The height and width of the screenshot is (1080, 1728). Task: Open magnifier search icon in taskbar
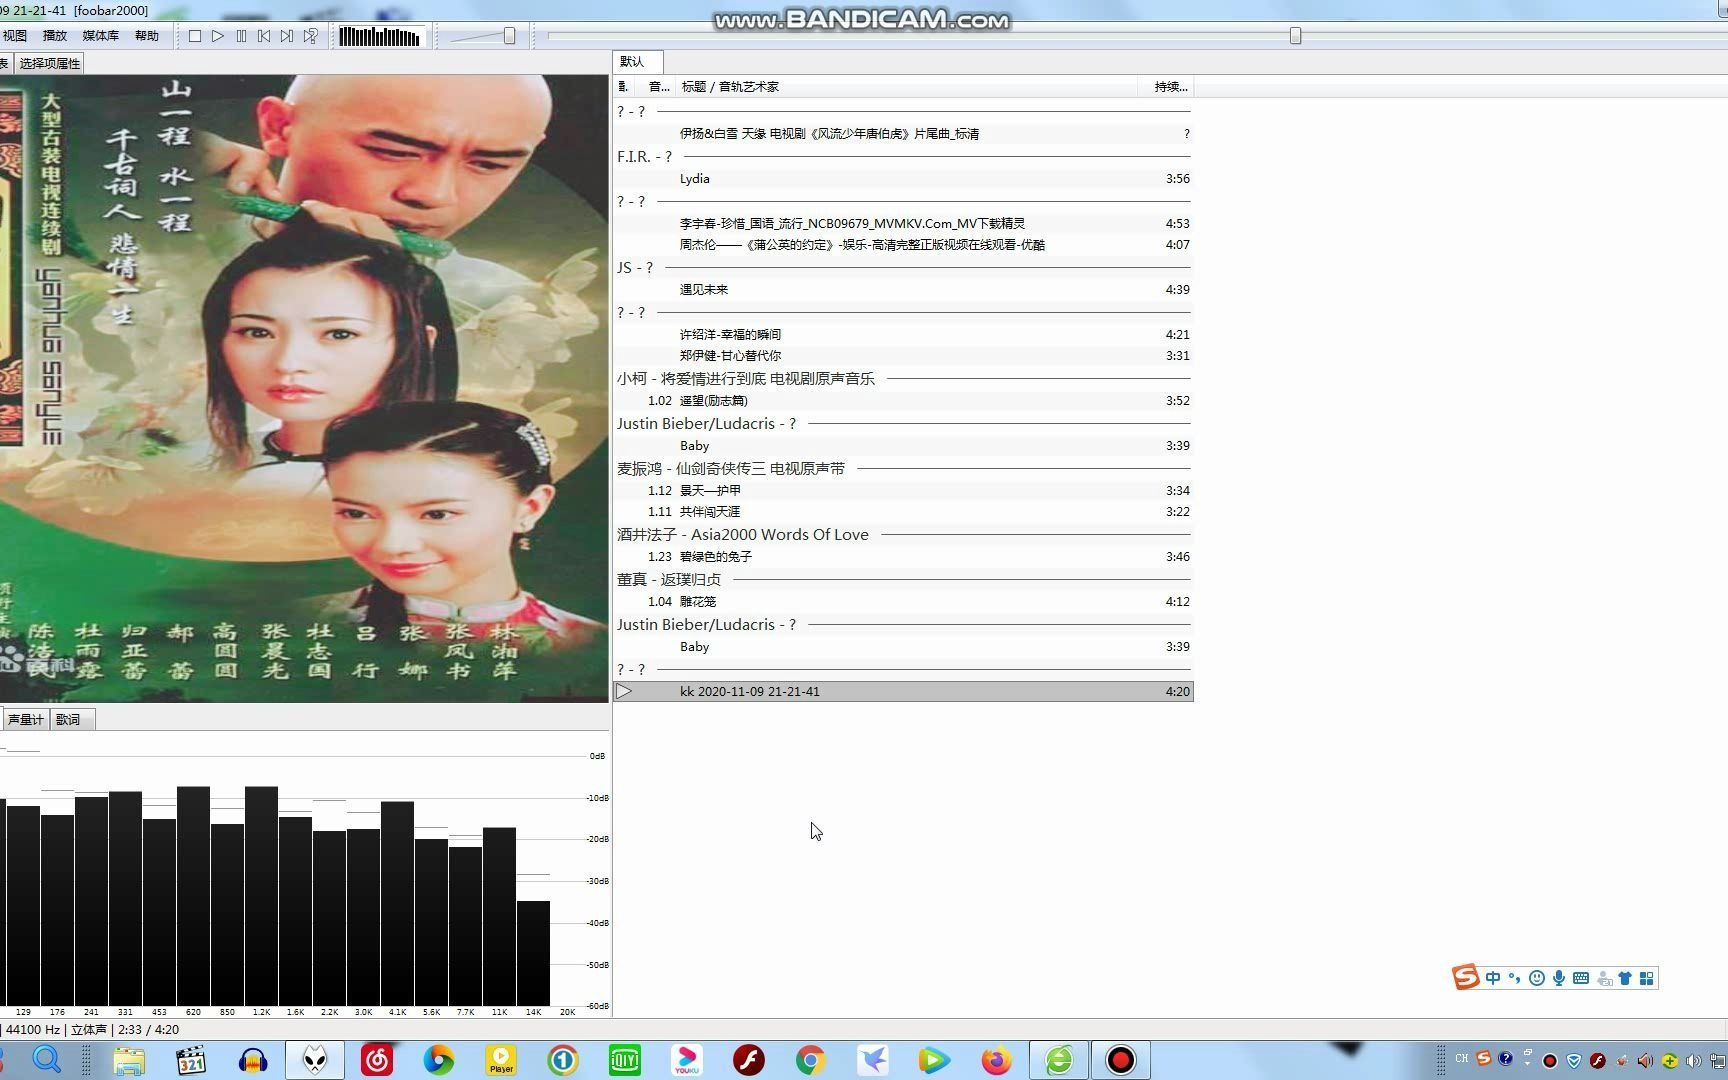pos(47,1060)
